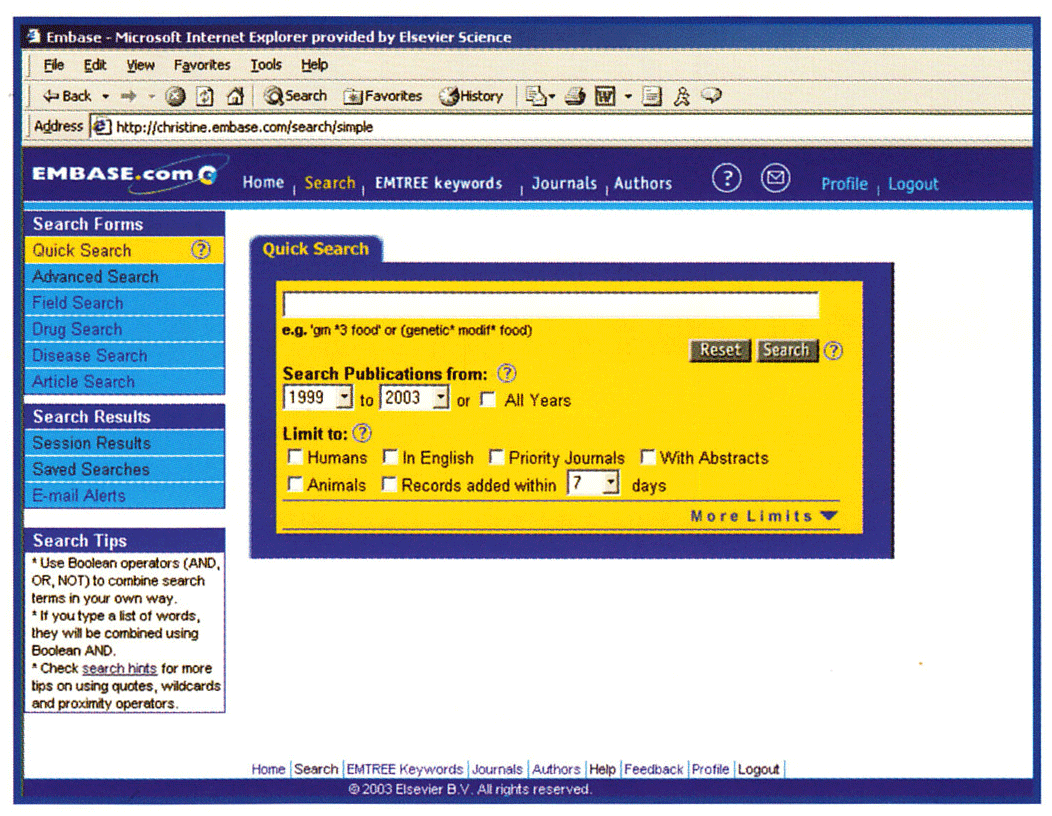Tick the All Years checkbox
The width and height of the screenshot is (1052, 816).
click(488, 399)
